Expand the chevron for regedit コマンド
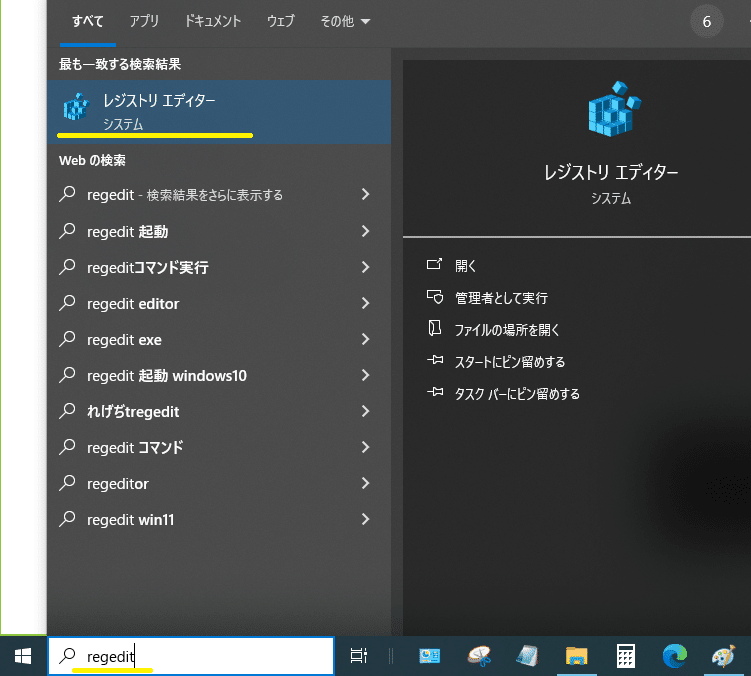The height and width of the screenshot is (676, 751). 365,447
